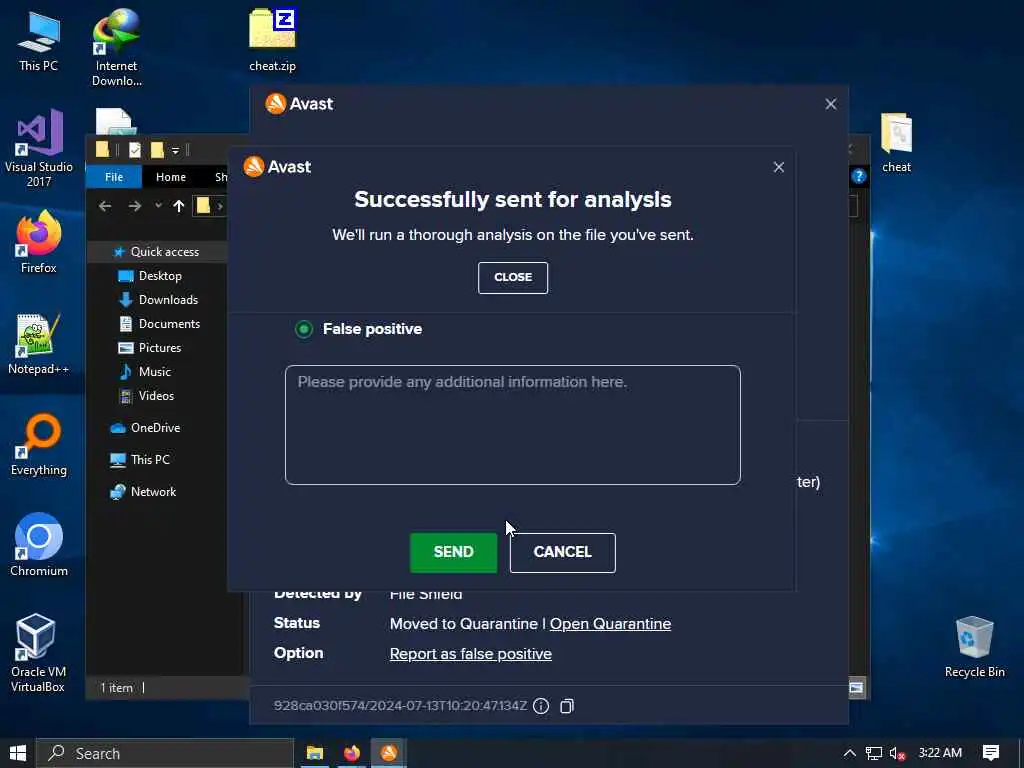Viewport: 1024px width, 768px height.
Task: Select Network in the navigation pane
Action: tap(153, 492)
